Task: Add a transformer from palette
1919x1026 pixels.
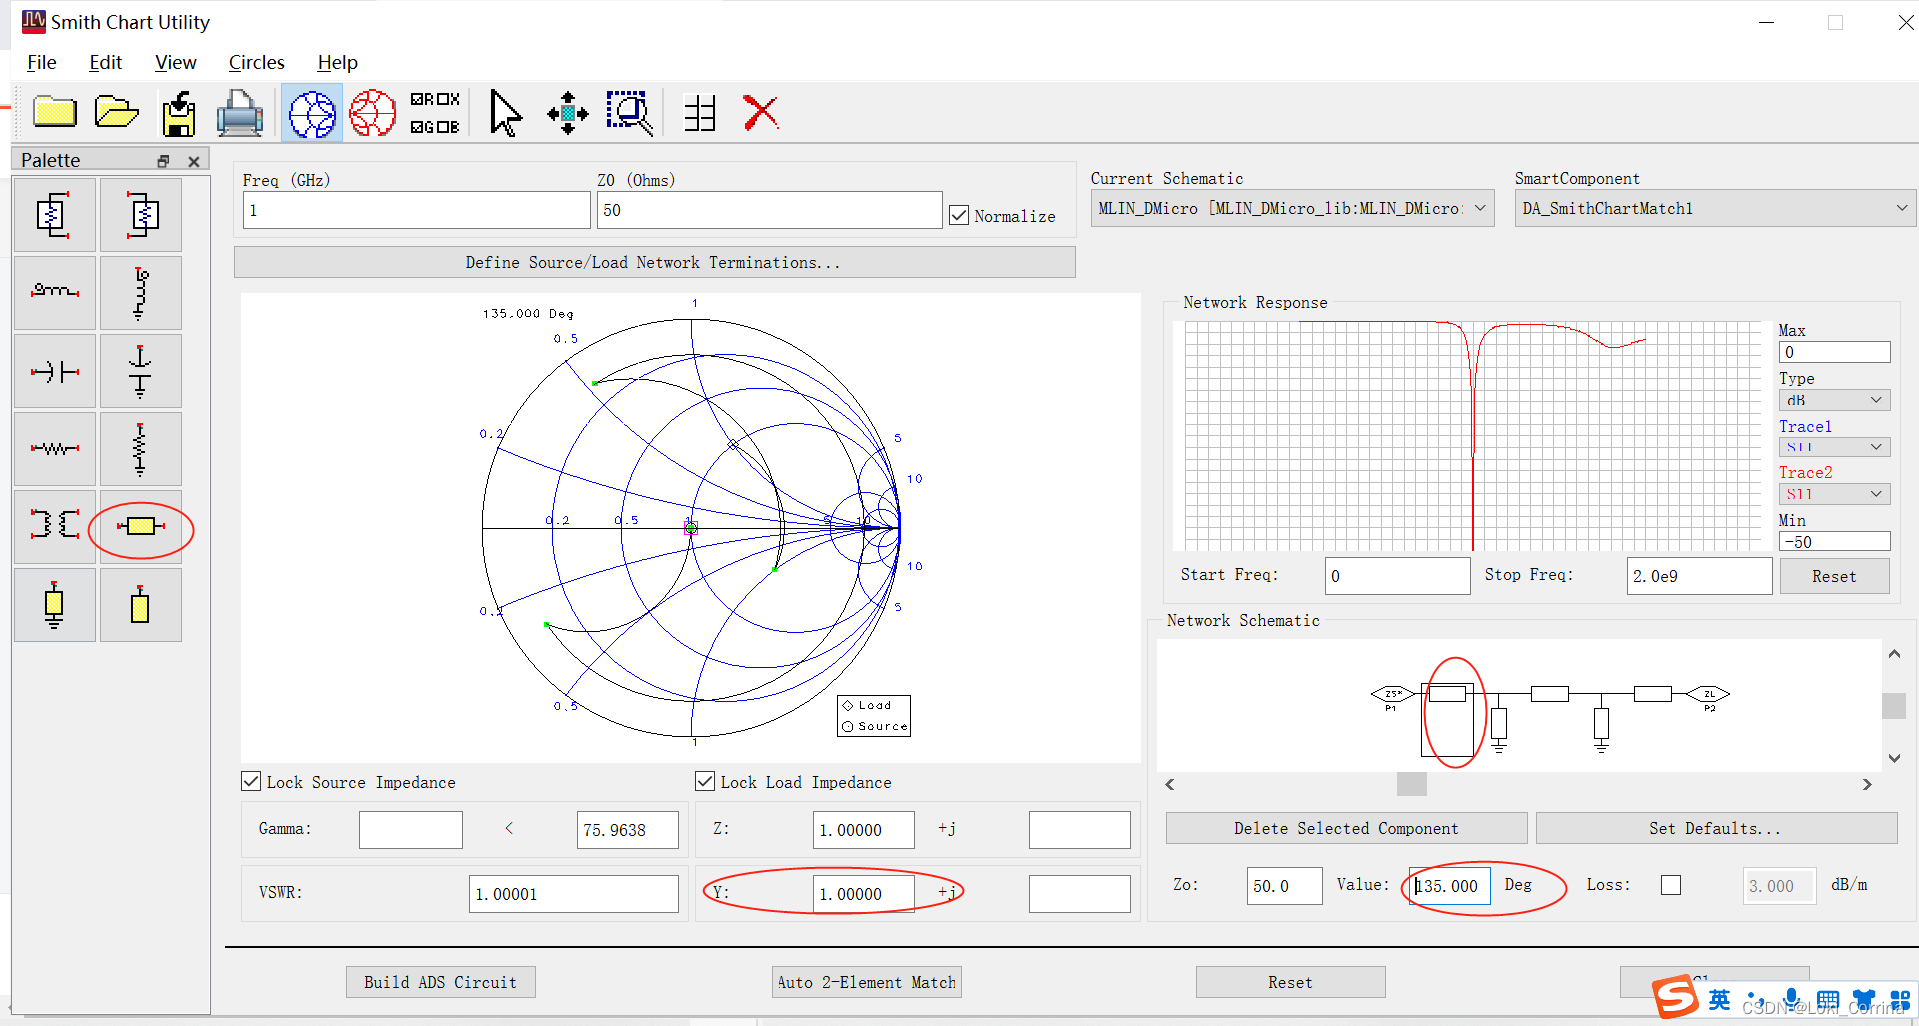Action: pos(55,527)
